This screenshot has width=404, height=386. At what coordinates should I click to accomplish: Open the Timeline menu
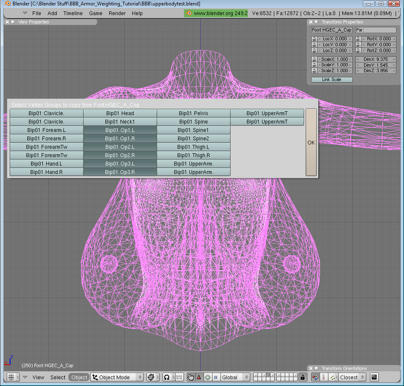[x=73, y=13]
